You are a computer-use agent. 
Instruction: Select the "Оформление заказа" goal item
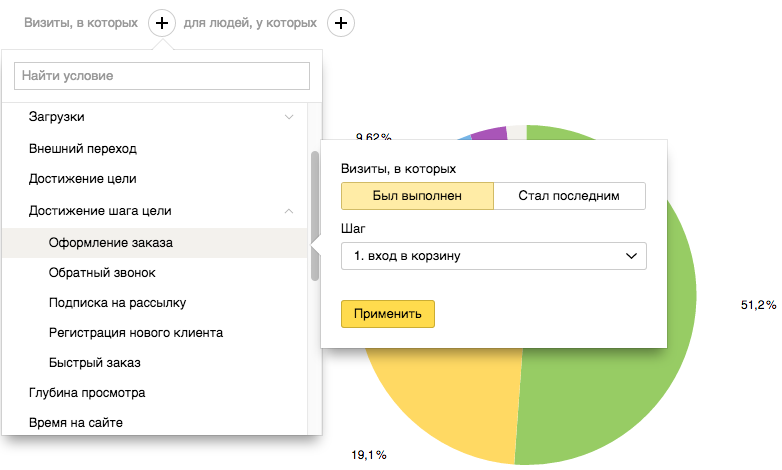click(x=116, y=242)
